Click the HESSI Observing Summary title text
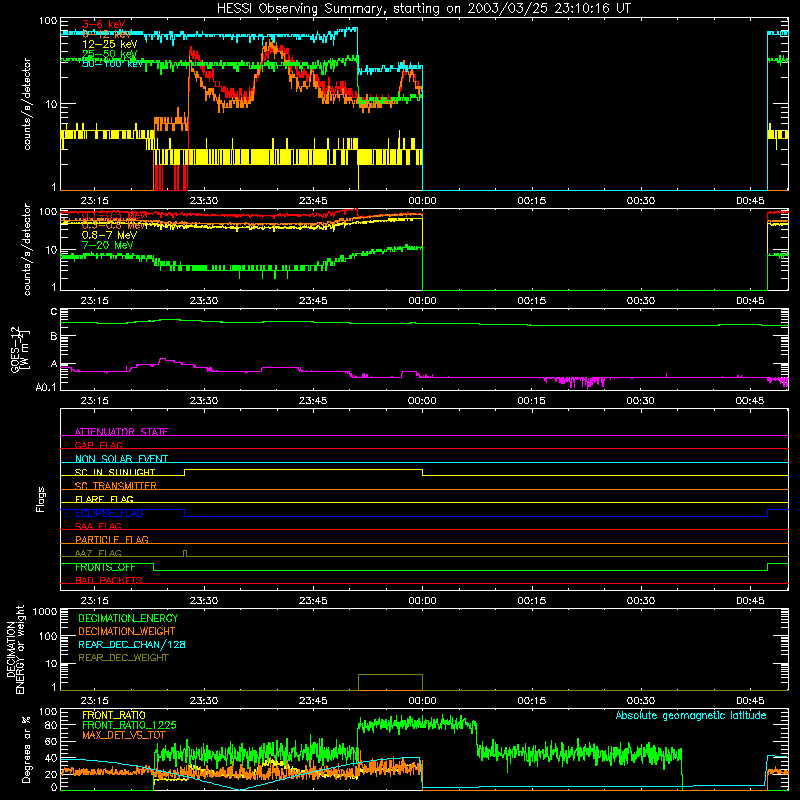 424,9
